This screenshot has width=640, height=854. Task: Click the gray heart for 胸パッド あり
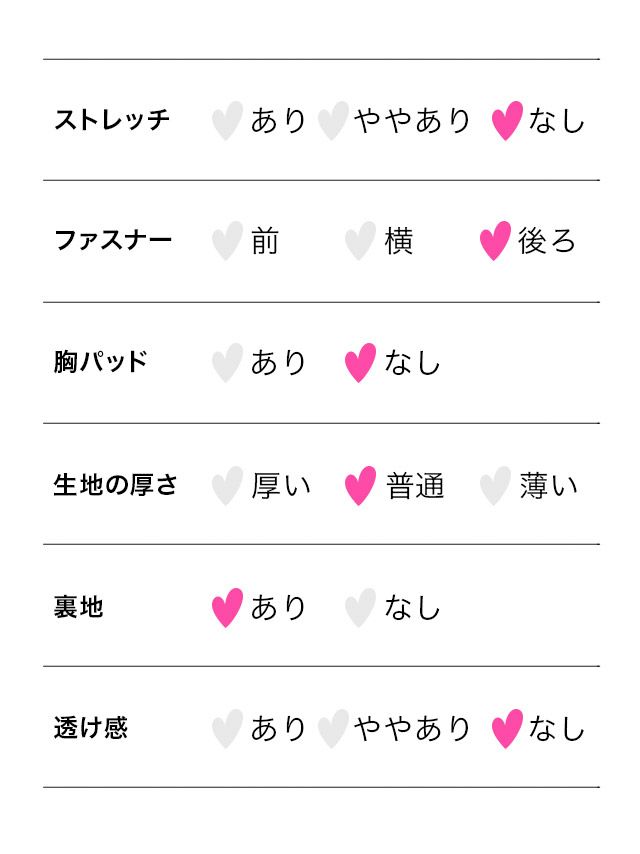[228, 363]
